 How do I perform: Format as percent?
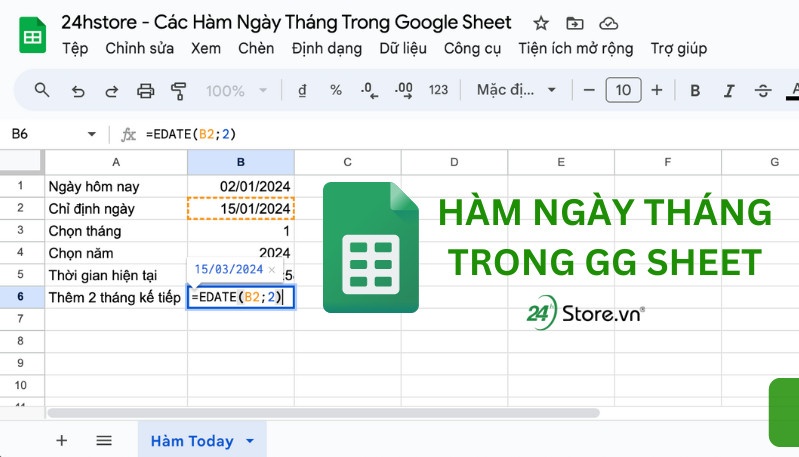(335, 91)
